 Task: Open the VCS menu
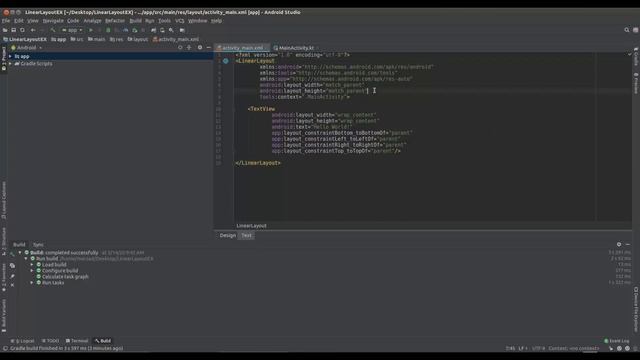[180, 21]
